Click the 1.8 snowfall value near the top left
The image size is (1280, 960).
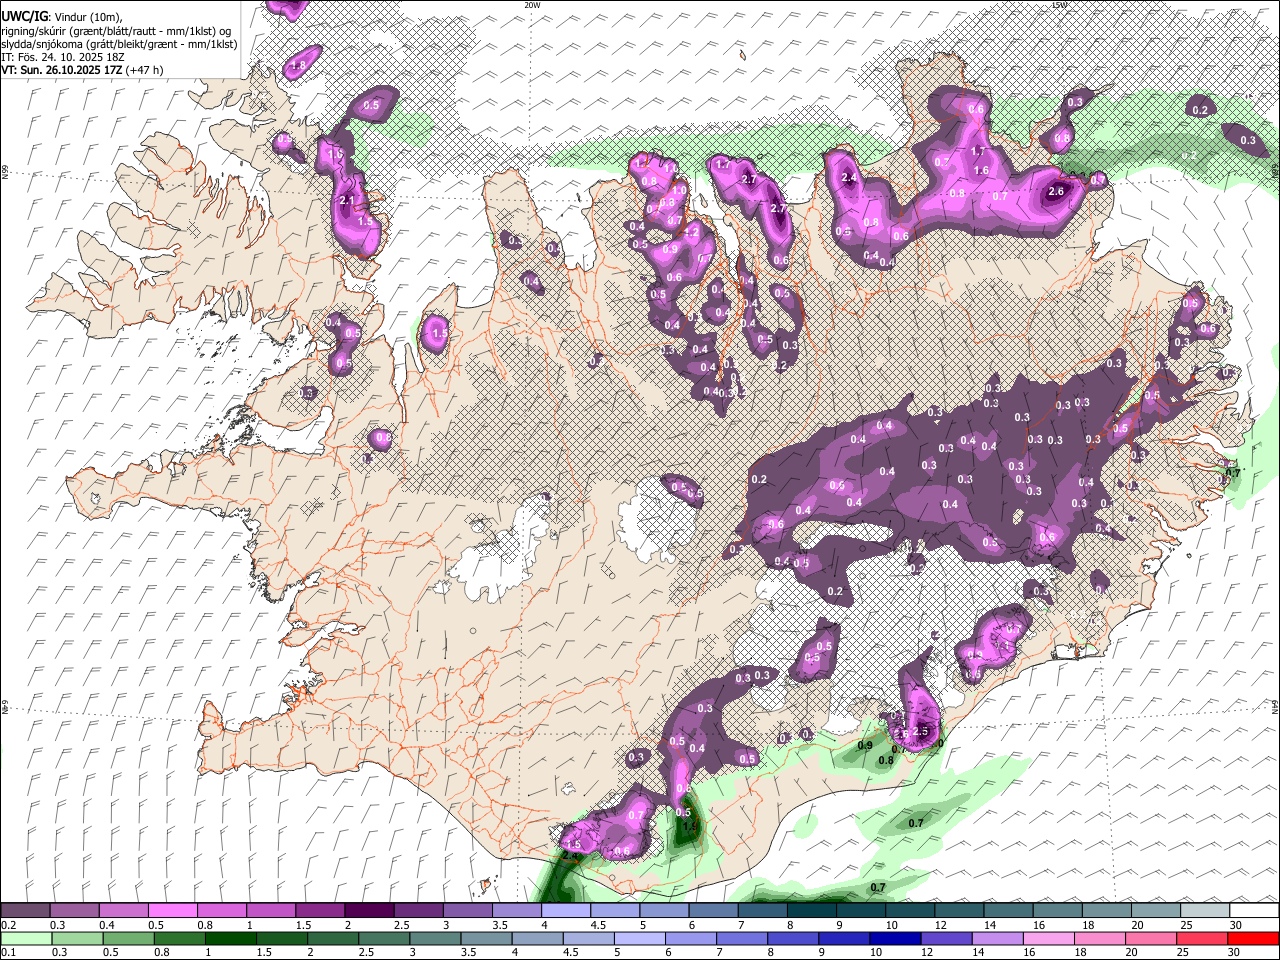click(298, 66)
